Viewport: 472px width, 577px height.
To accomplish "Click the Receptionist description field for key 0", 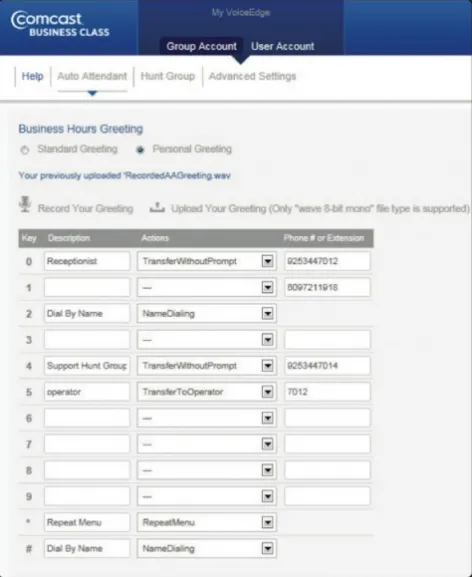I will pyautogui.click(x=87, y=261).
